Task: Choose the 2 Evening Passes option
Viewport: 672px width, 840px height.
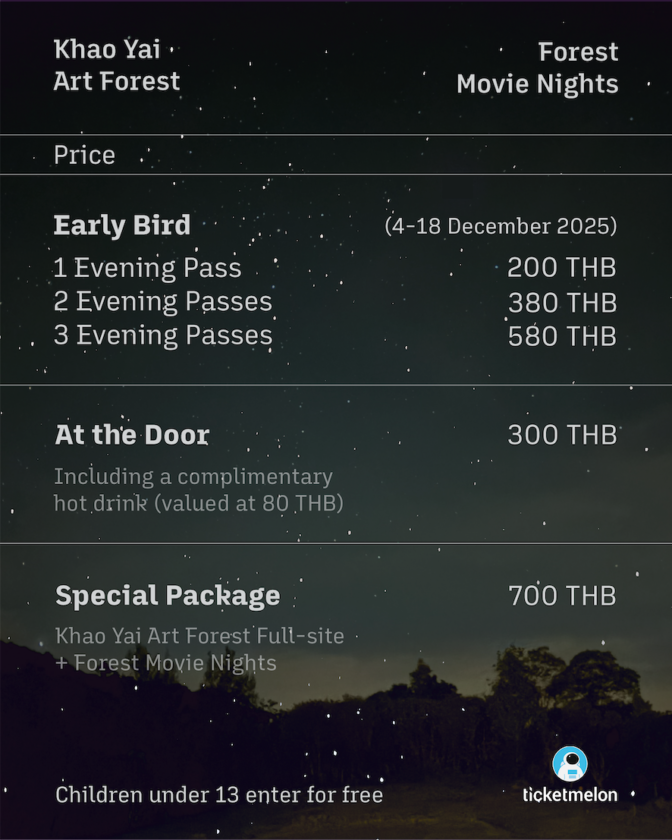Action: [x=162, y=301]
